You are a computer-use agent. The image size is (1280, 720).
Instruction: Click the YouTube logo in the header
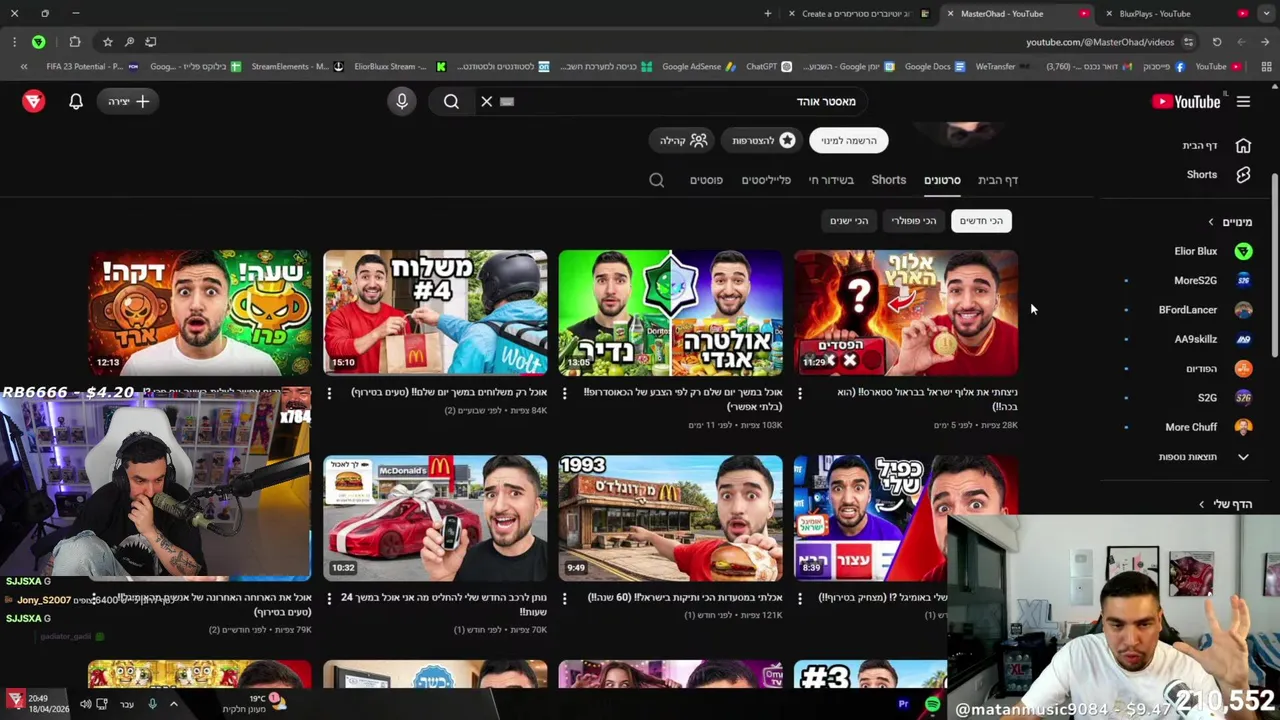tap(1186, 101)
